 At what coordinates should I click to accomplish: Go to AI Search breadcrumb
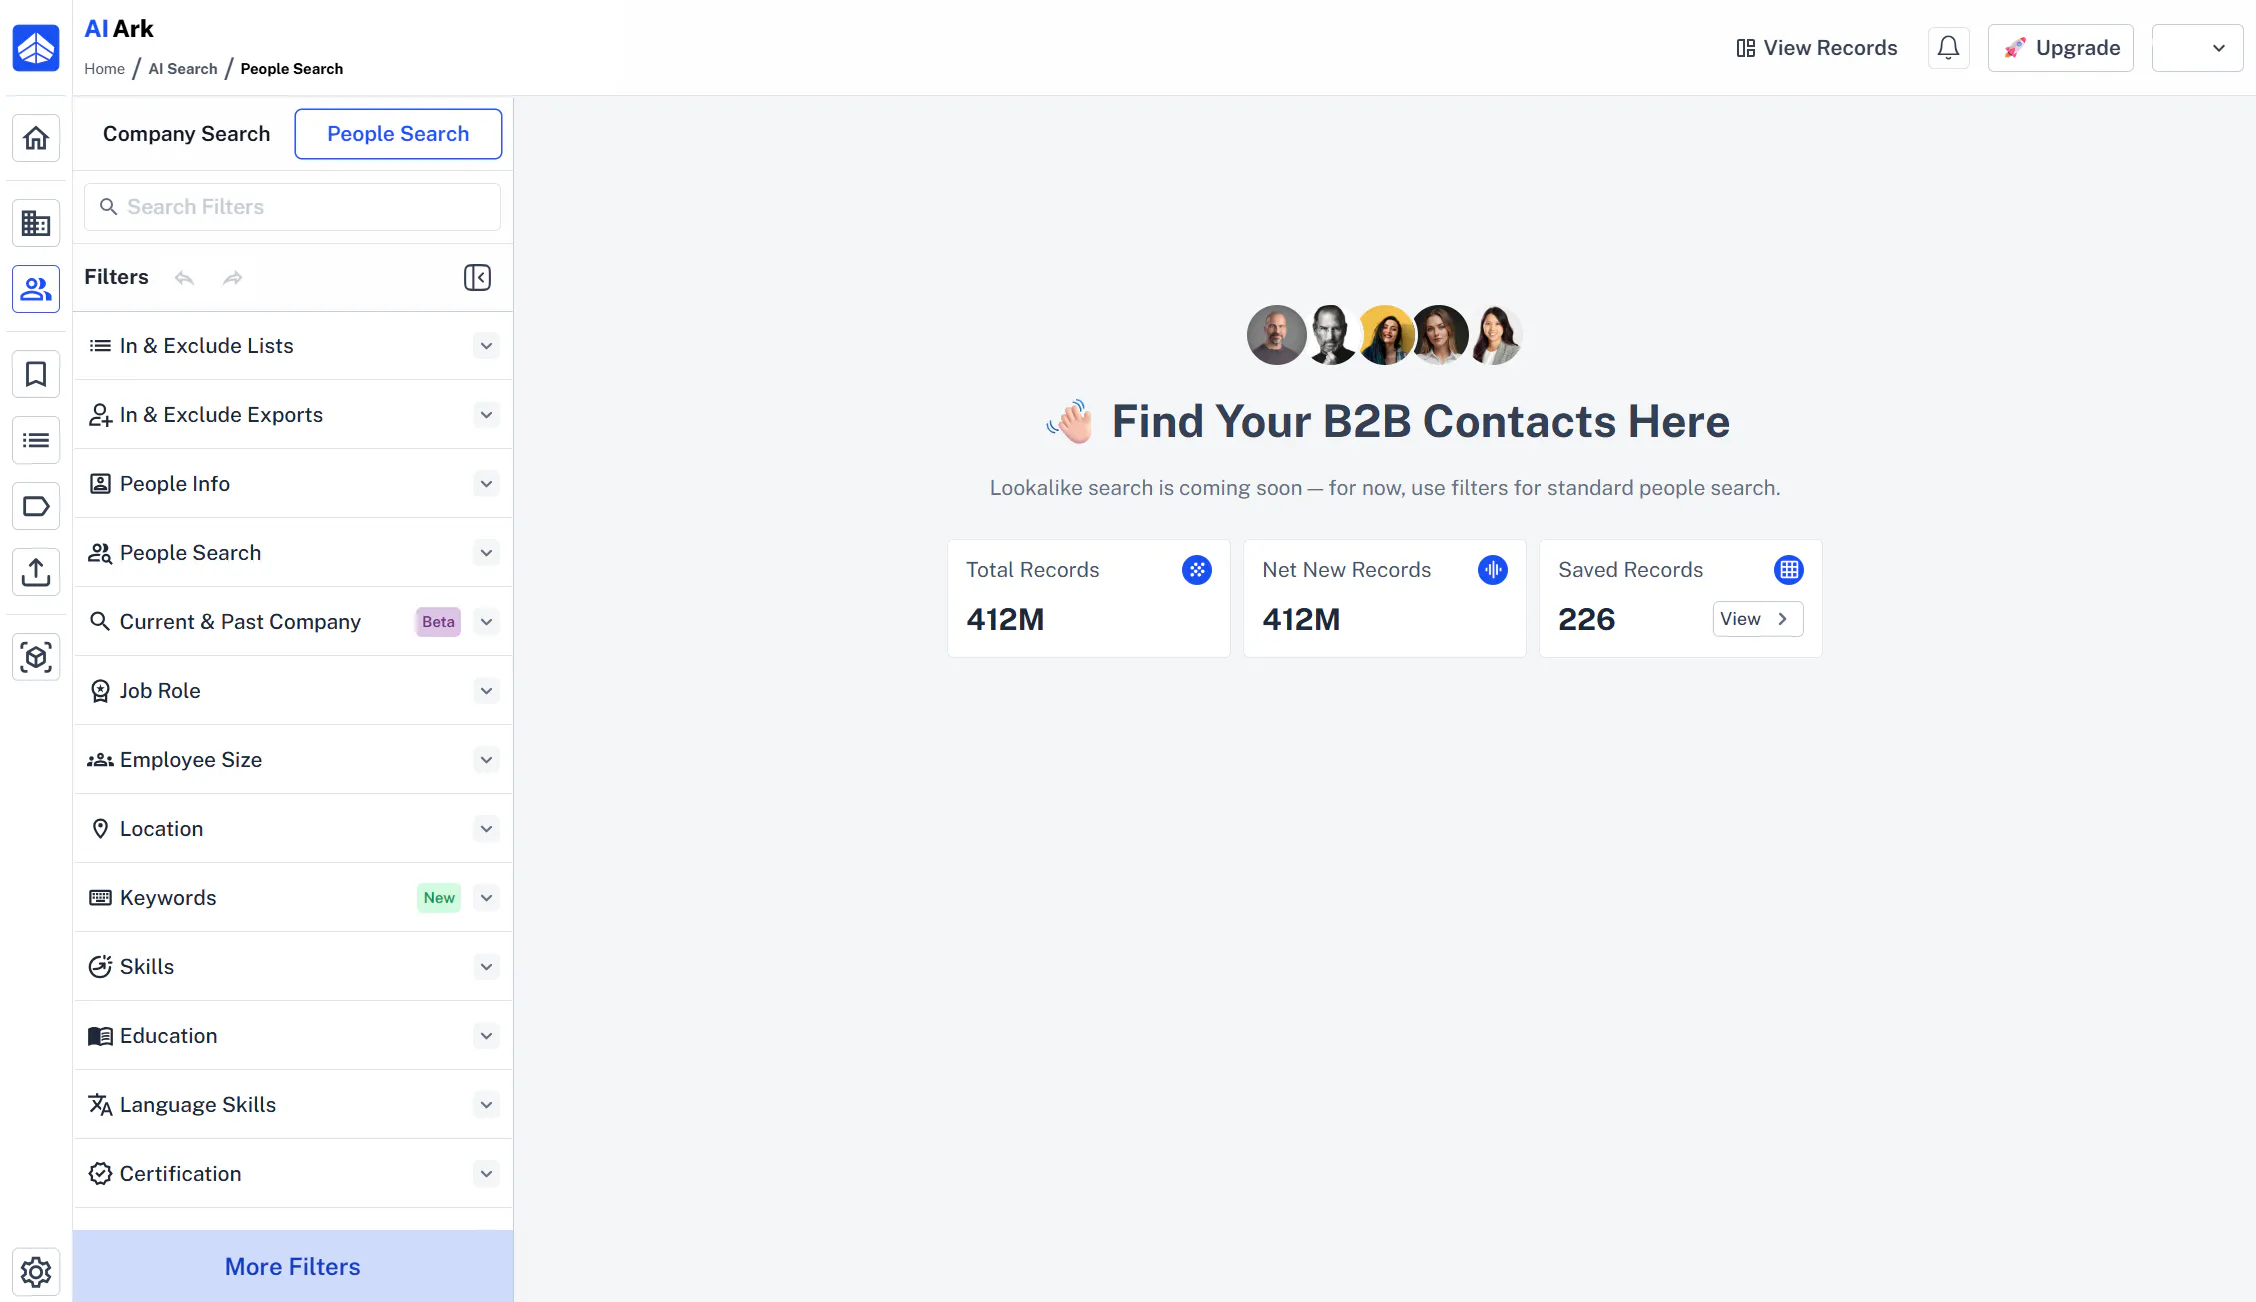tap(183, 69)
